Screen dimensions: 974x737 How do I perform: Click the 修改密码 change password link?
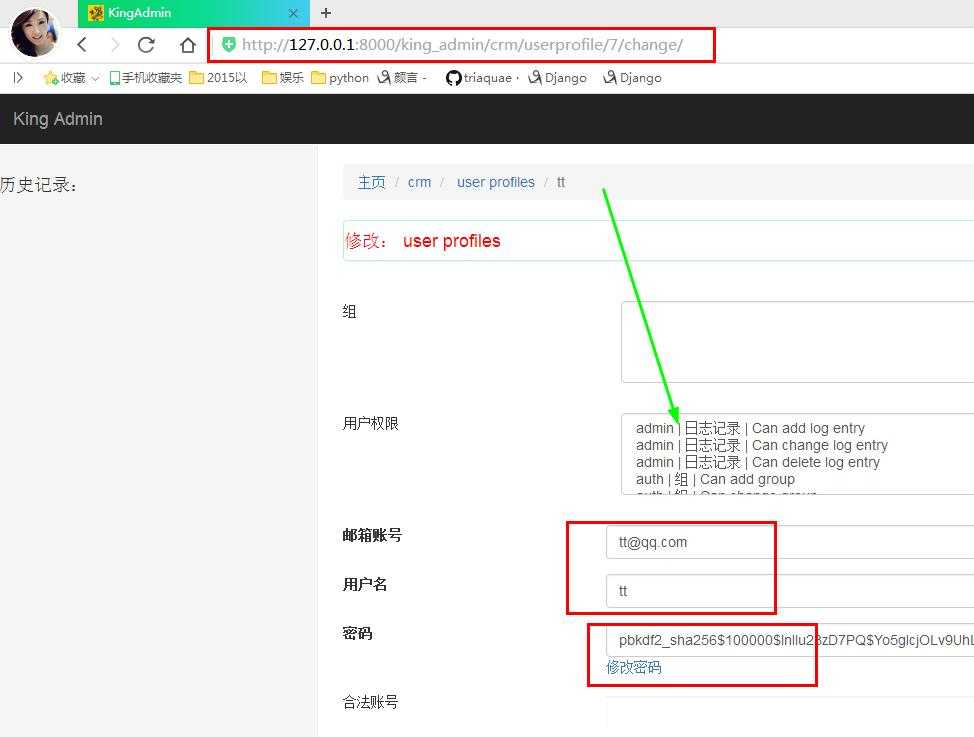coord(634,667)
